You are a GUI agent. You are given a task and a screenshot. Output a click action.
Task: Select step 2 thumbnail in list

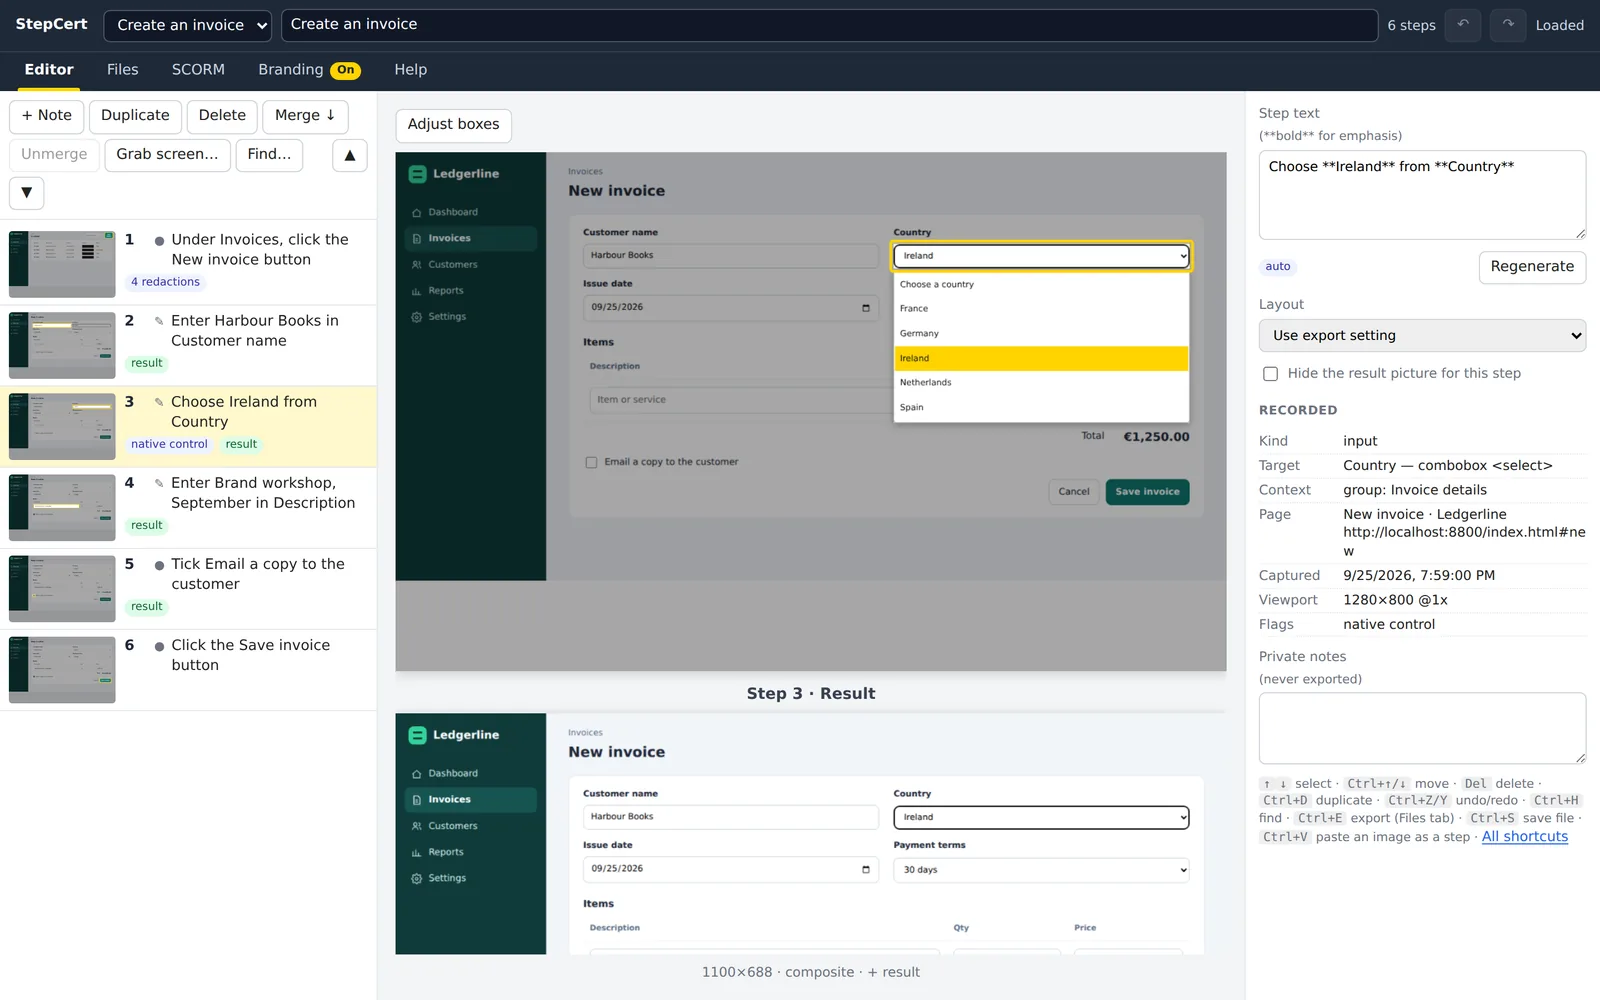click(x=62, y=345)
